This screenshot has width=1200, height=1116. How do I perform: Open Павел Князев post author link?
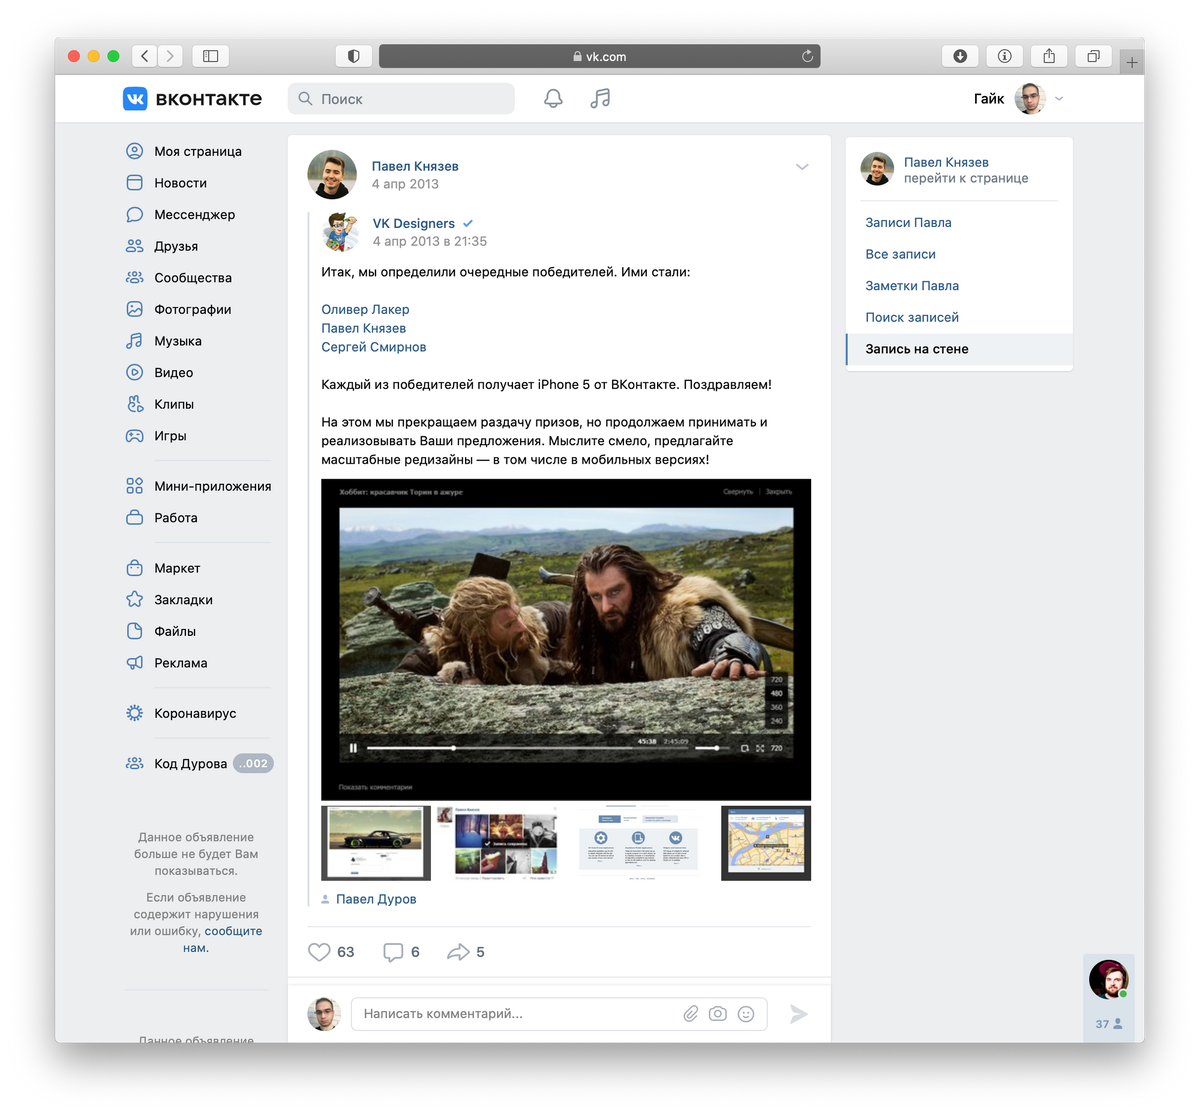415,166
